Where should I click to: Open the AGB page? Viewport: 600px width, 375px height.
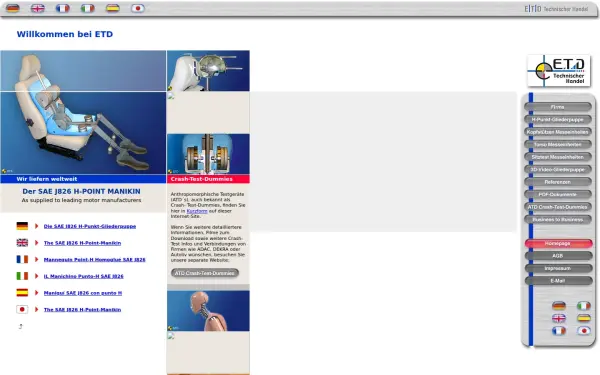558,256
